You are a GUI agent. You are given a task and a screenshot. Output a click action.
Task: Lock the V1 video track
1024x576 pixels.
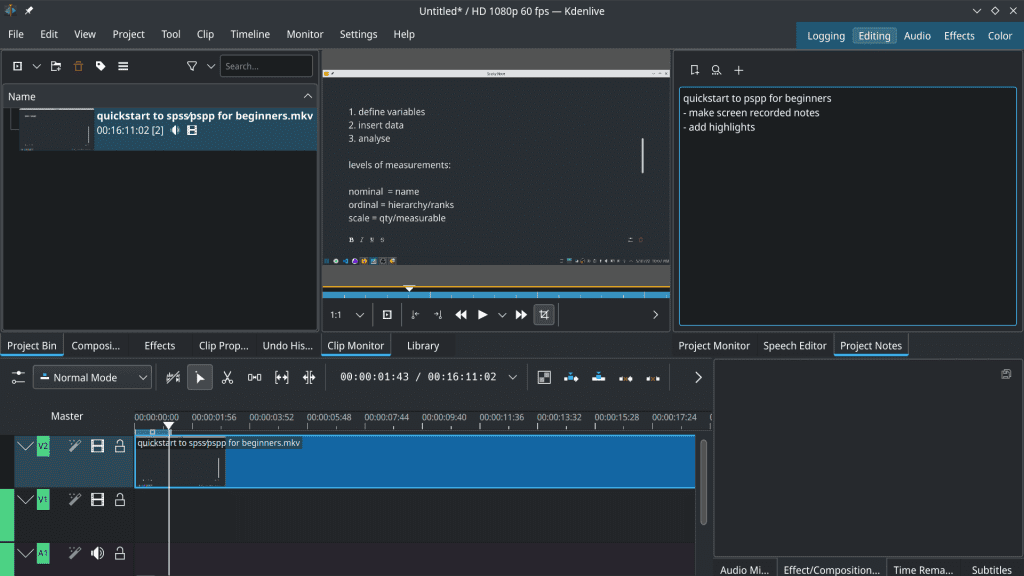(119, 499)
